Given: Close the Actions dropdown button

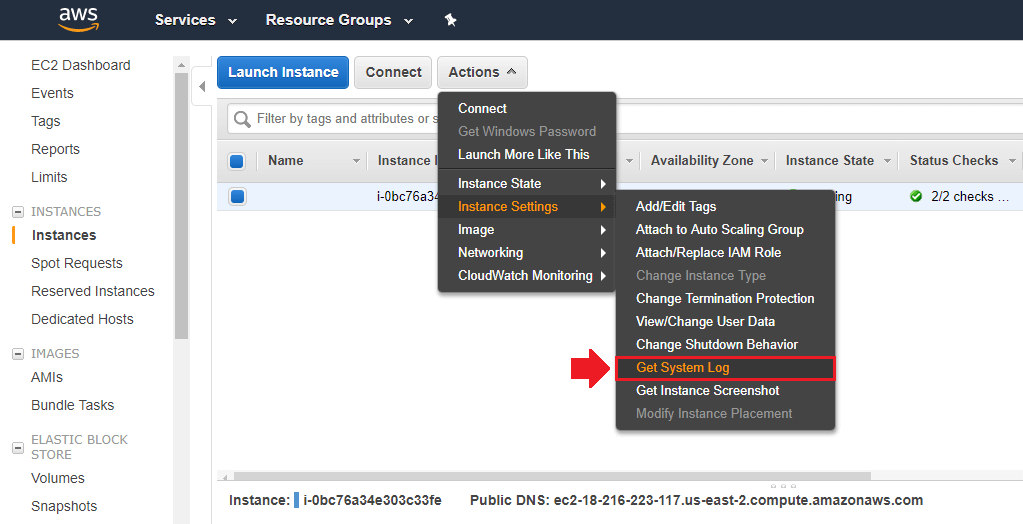Looking at the screenshot, I should click(482, 72).
